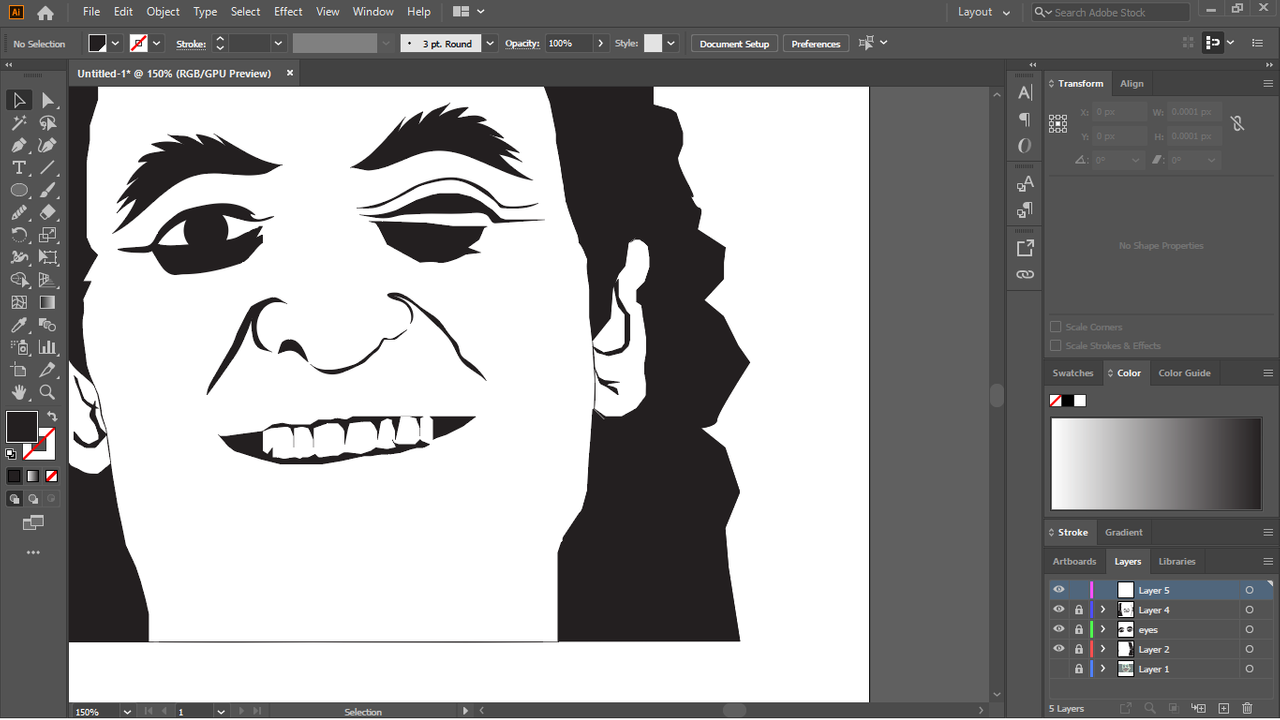The width and height of the screenshot is (1280, 720).
Task: Select the Perspective Grid tool
Action: coord(47,280)
